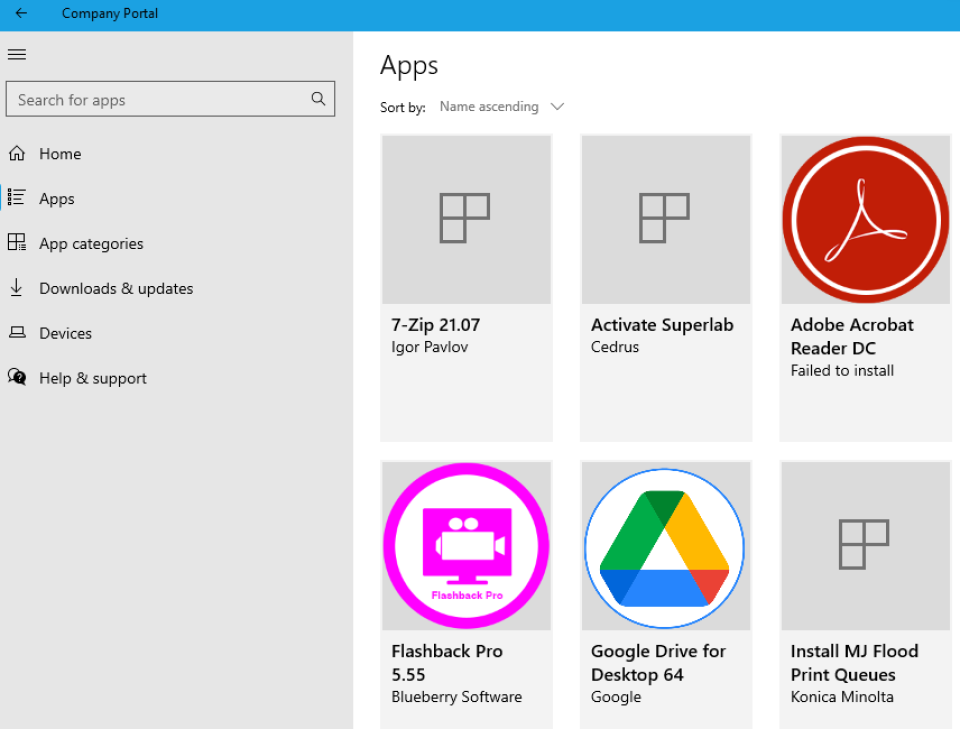The width and height of the screenshot is (960, 729).
Task: Toggle the hamburger navigation menu
Action: [17, 54]
